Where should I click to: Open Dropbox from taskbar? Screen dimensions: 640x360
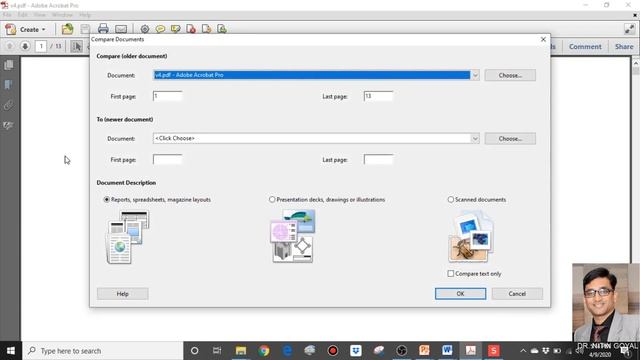(356, 351)
